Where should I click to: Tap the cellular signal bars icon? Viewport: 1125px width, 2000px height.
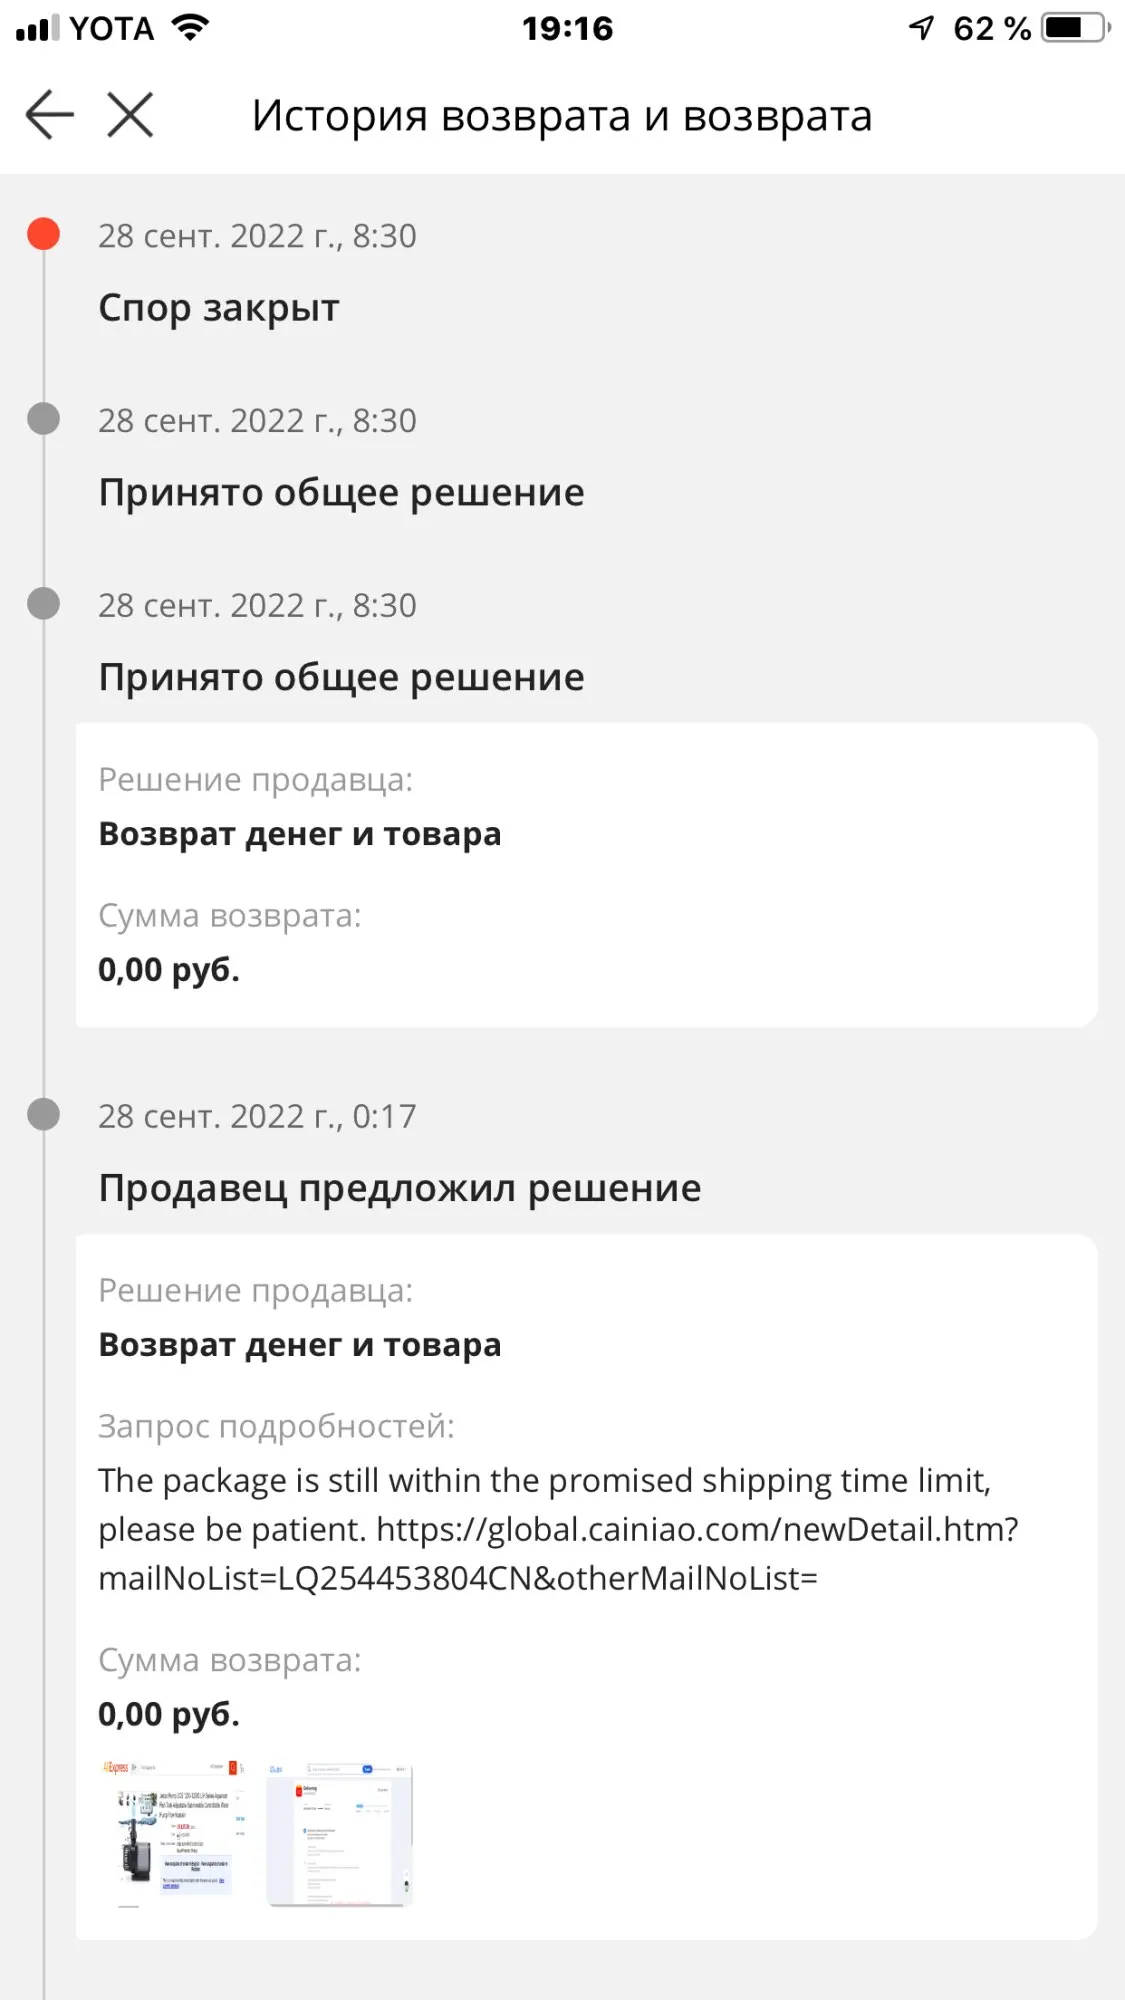(x=38, y=28)
